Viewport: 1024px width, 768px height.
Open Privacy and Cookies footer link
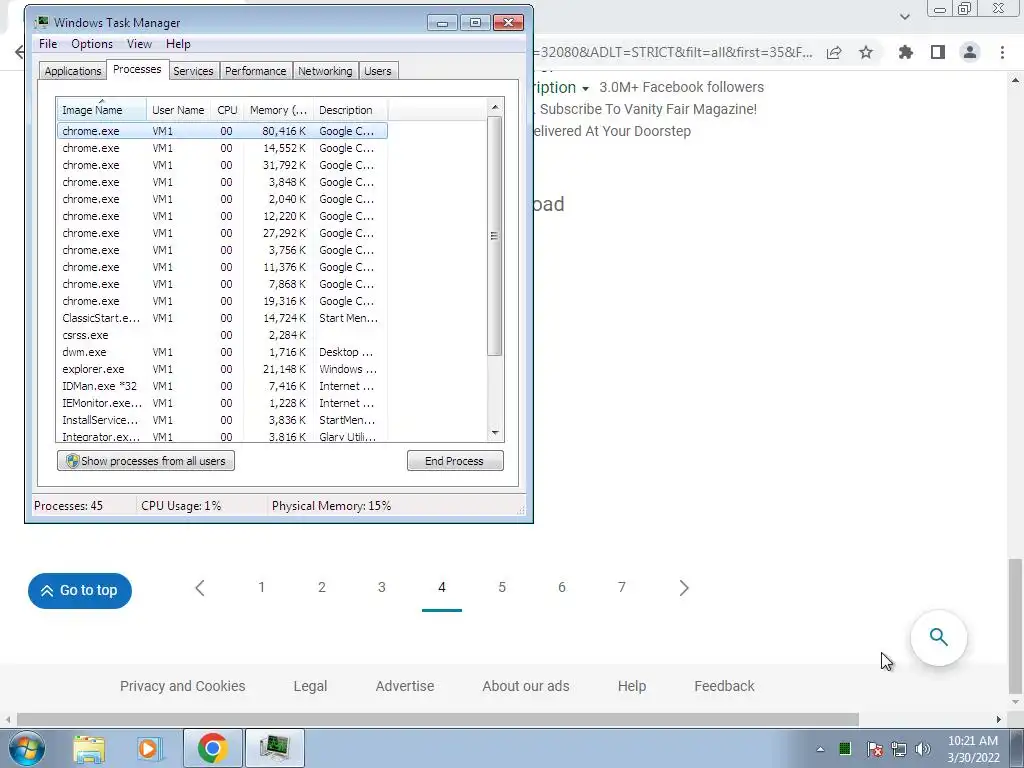tap(183, 686)
